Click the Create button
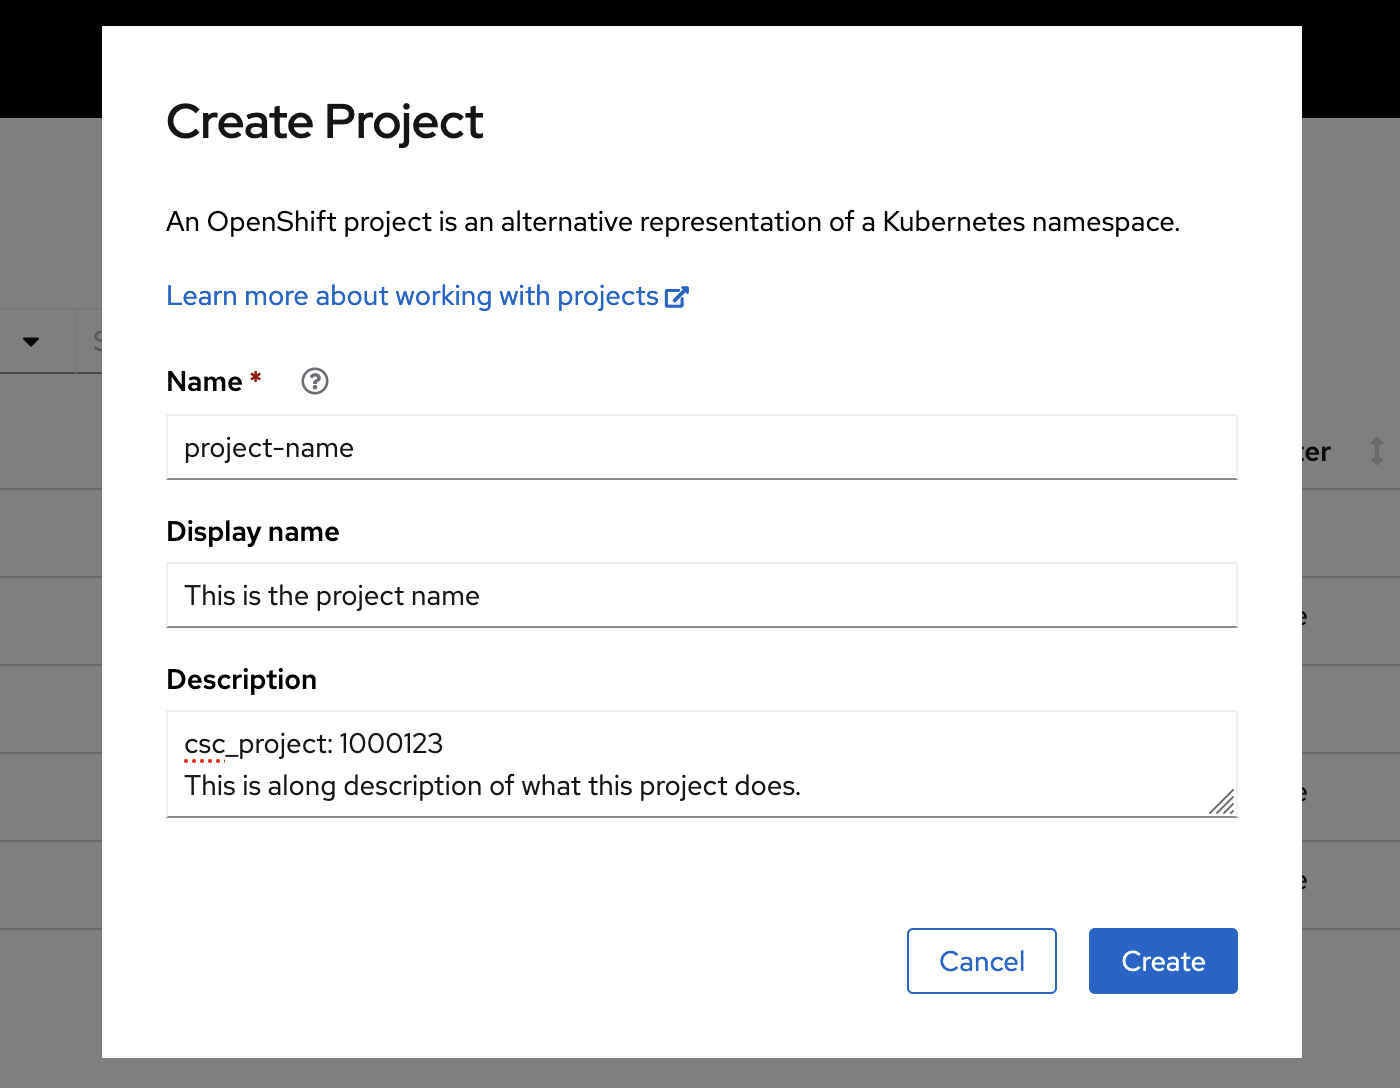The height and width of the screenshot is (1088, 1400). click(1163, 961)
